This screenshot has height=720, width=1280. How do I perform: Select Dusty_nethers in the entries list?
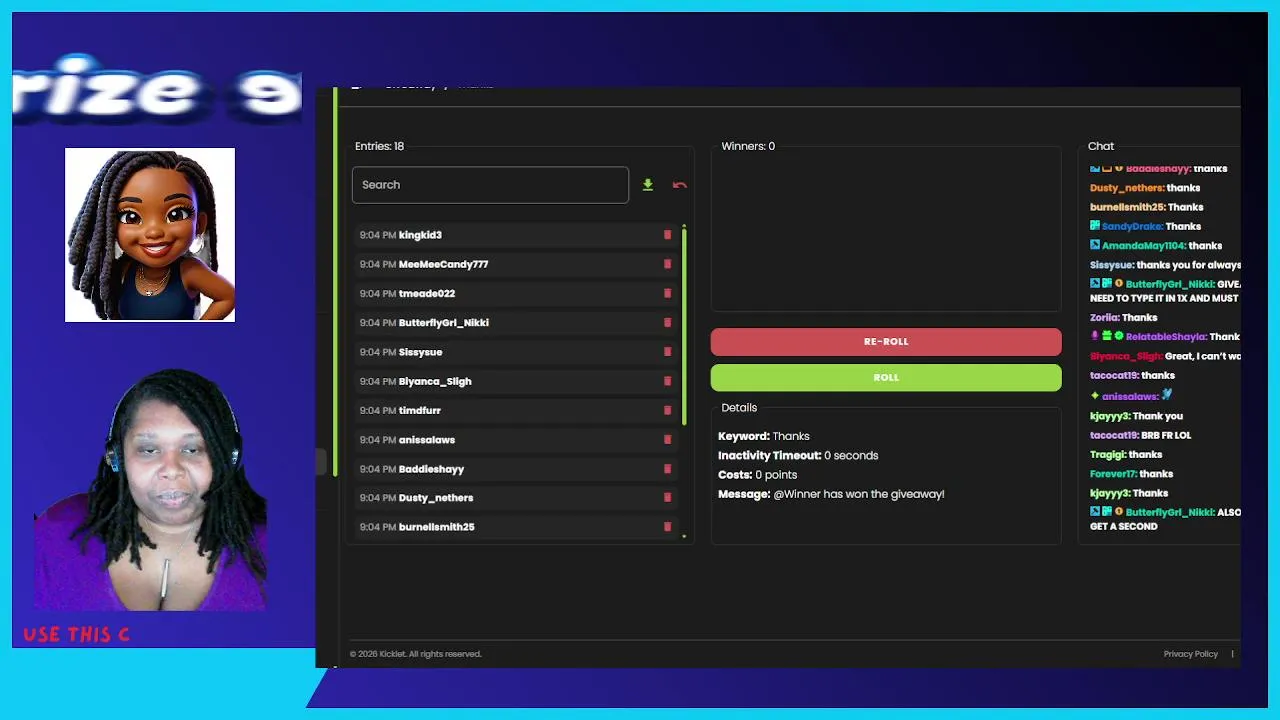(x=436, y=497)
